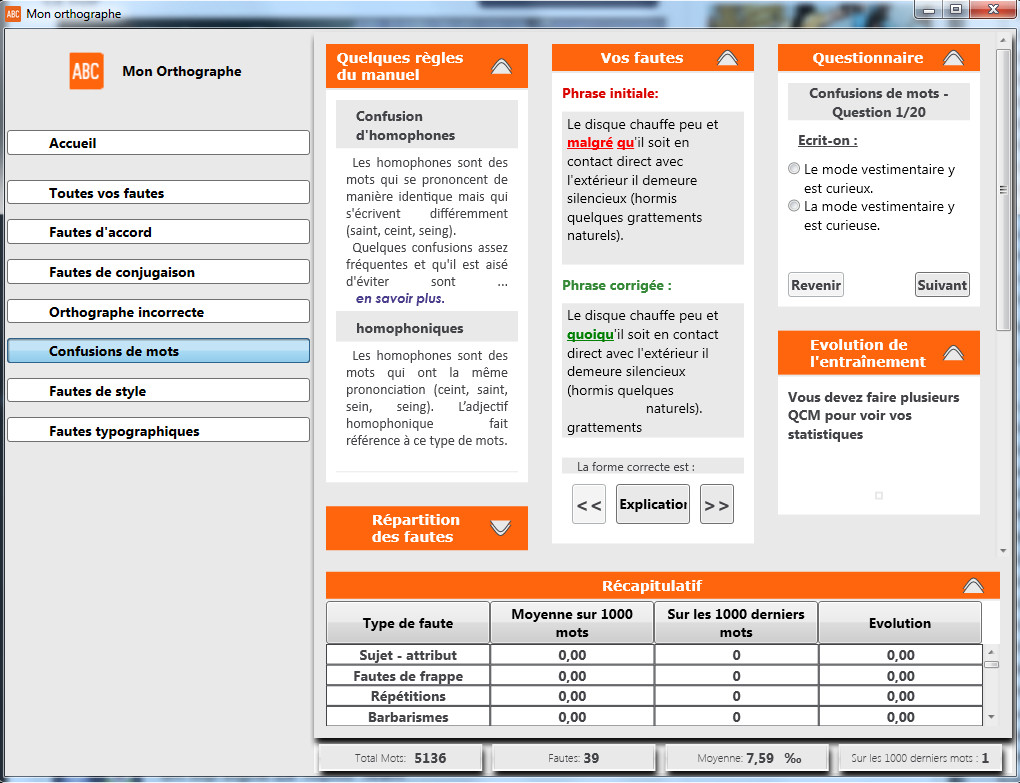
Task: Open 'Fautes typographiques' category
Action: 158,431
